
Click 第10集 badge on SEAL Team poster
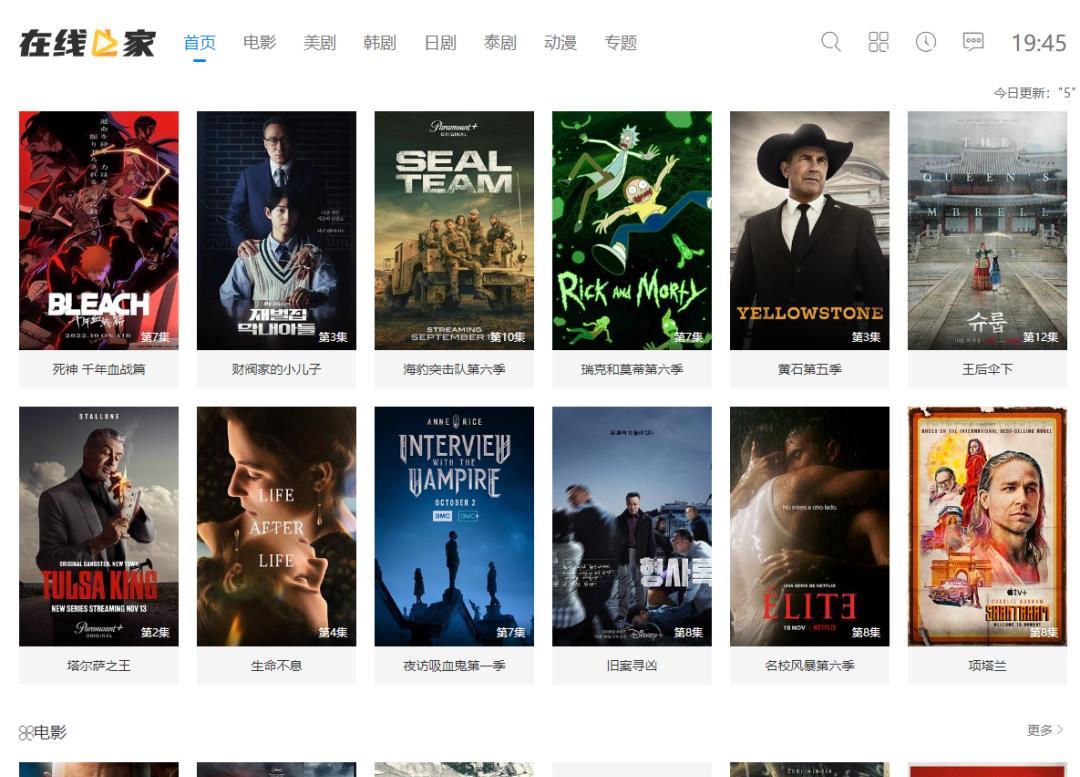(508, 337)
